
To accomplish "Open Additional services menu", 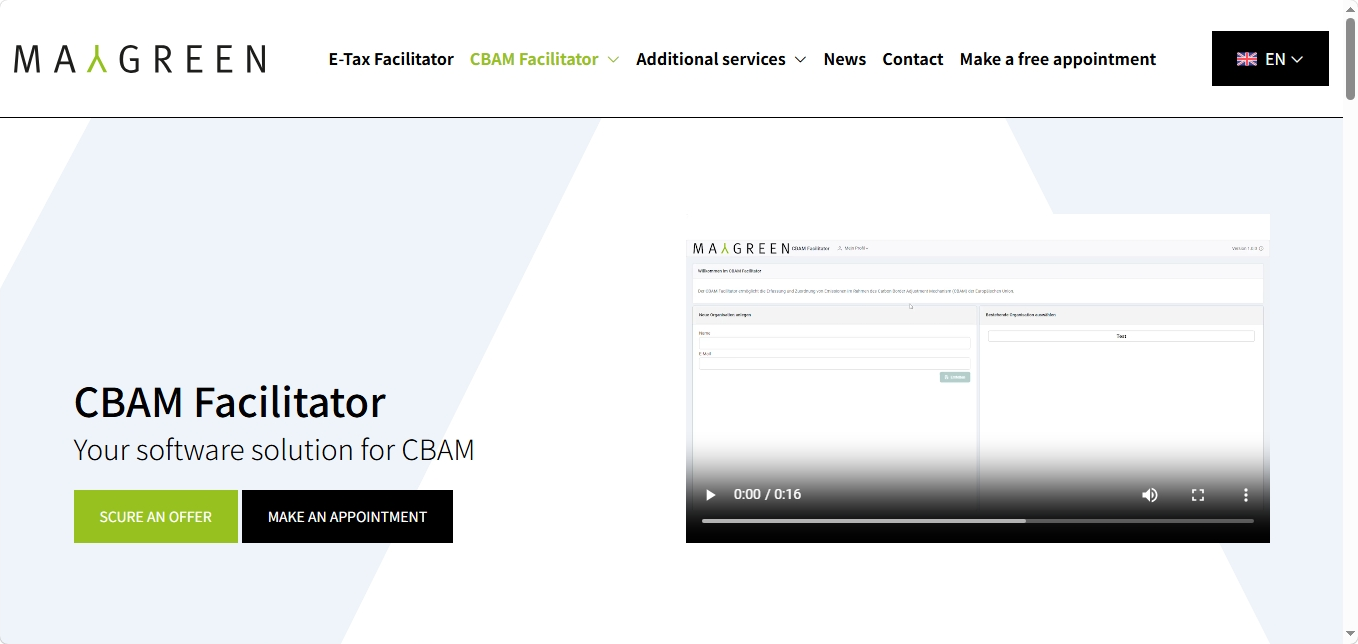I will point(711,59).
